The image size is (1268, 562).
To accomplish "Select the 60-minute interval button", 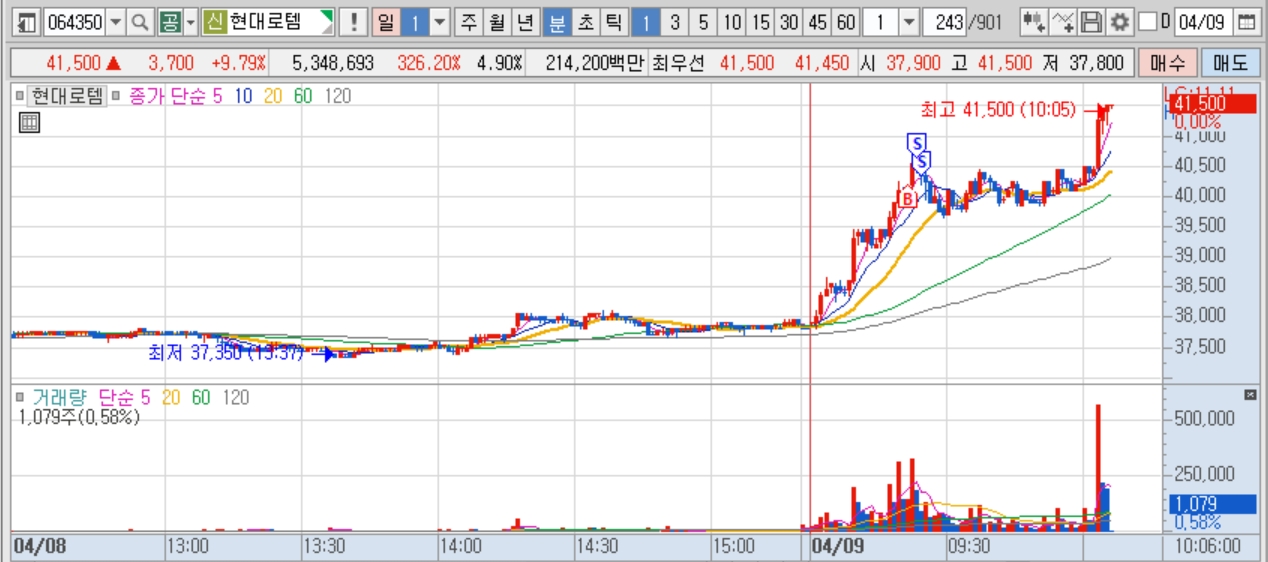I will point(847,21).
